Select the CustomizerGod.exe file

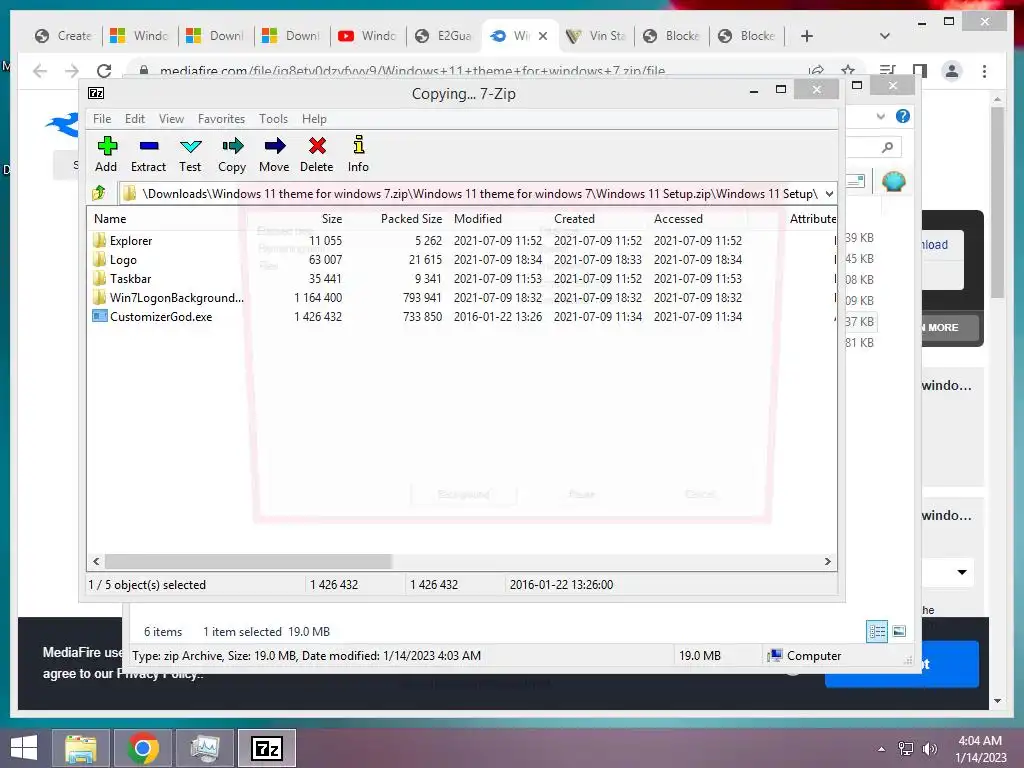(462, 316)
